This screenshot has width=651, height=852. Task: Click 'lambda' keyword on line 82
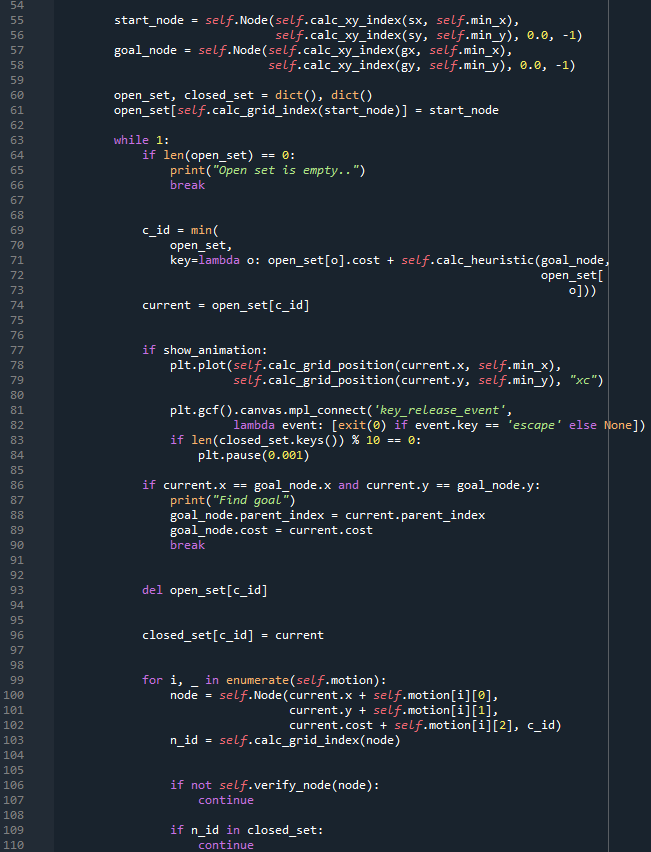[254, 425]
